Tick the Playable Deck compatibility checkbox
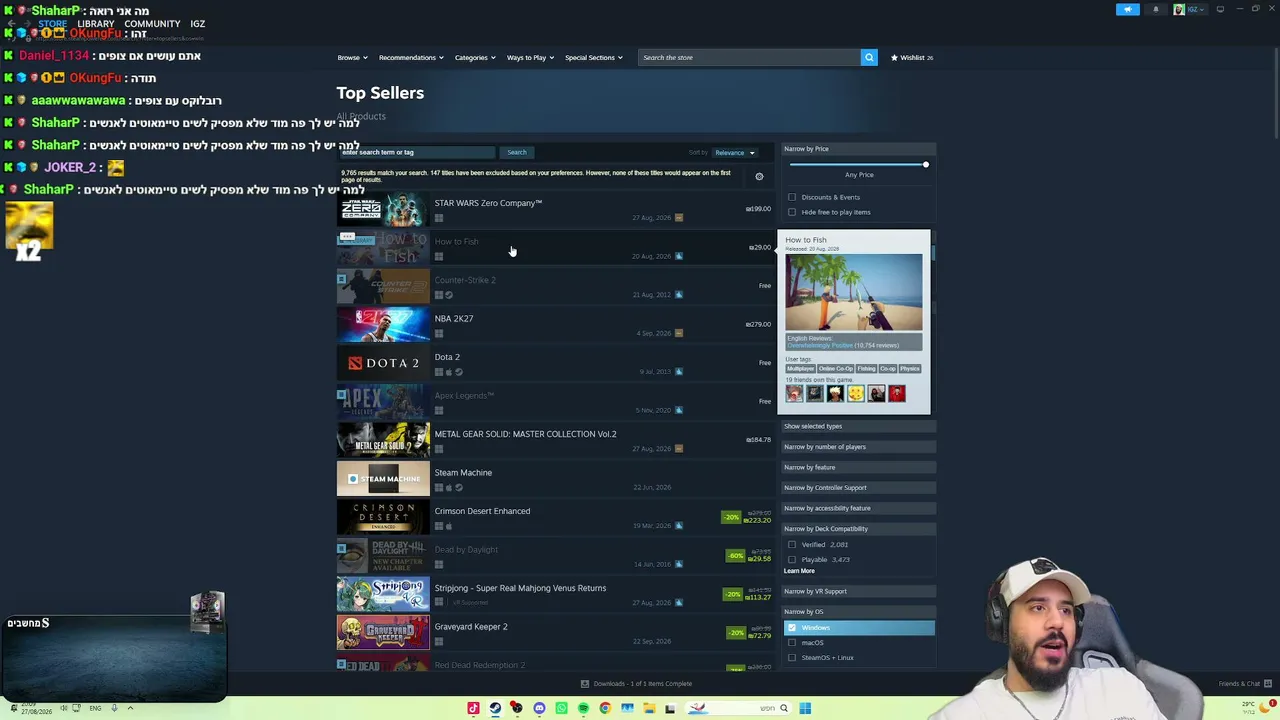This screenshot has height=720, width=1280. pyautogui.click(x=792, y=560)
